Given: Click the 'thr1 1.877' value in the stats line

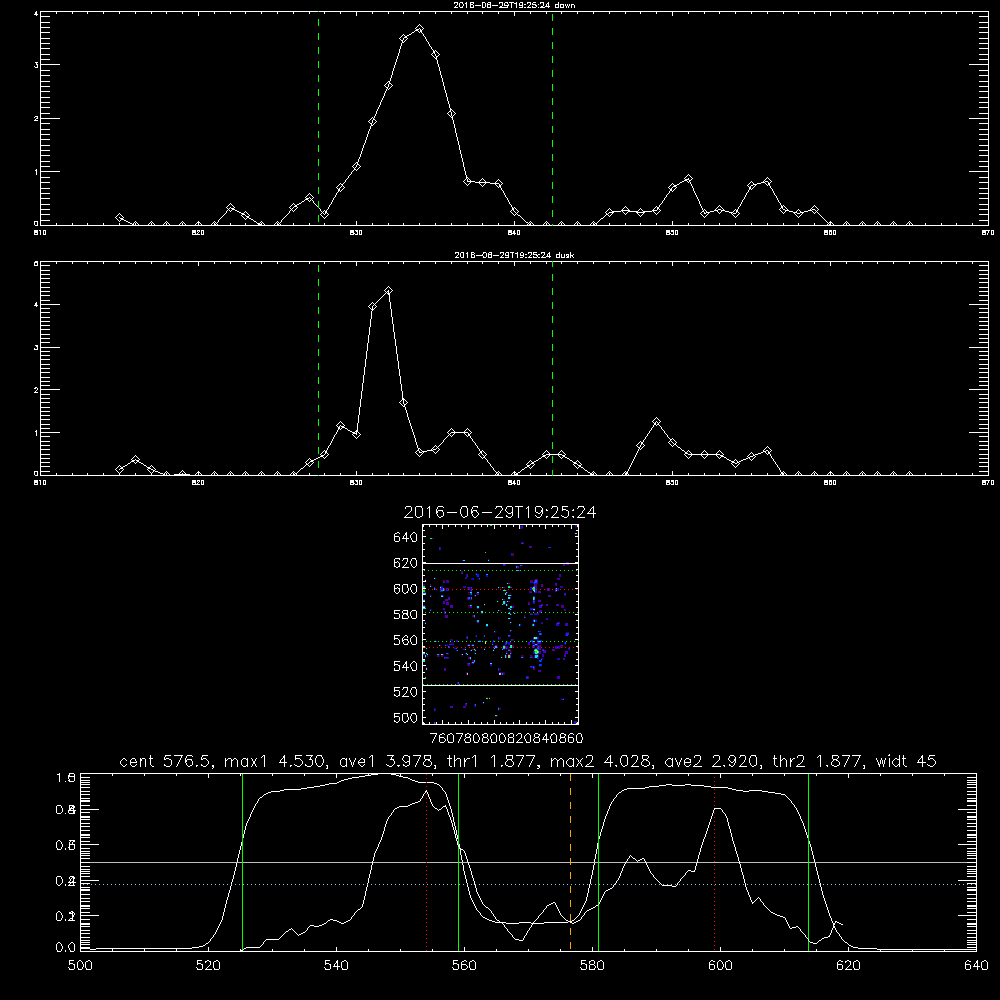Looking at the screenshot, I should click(x=491, y=761).
